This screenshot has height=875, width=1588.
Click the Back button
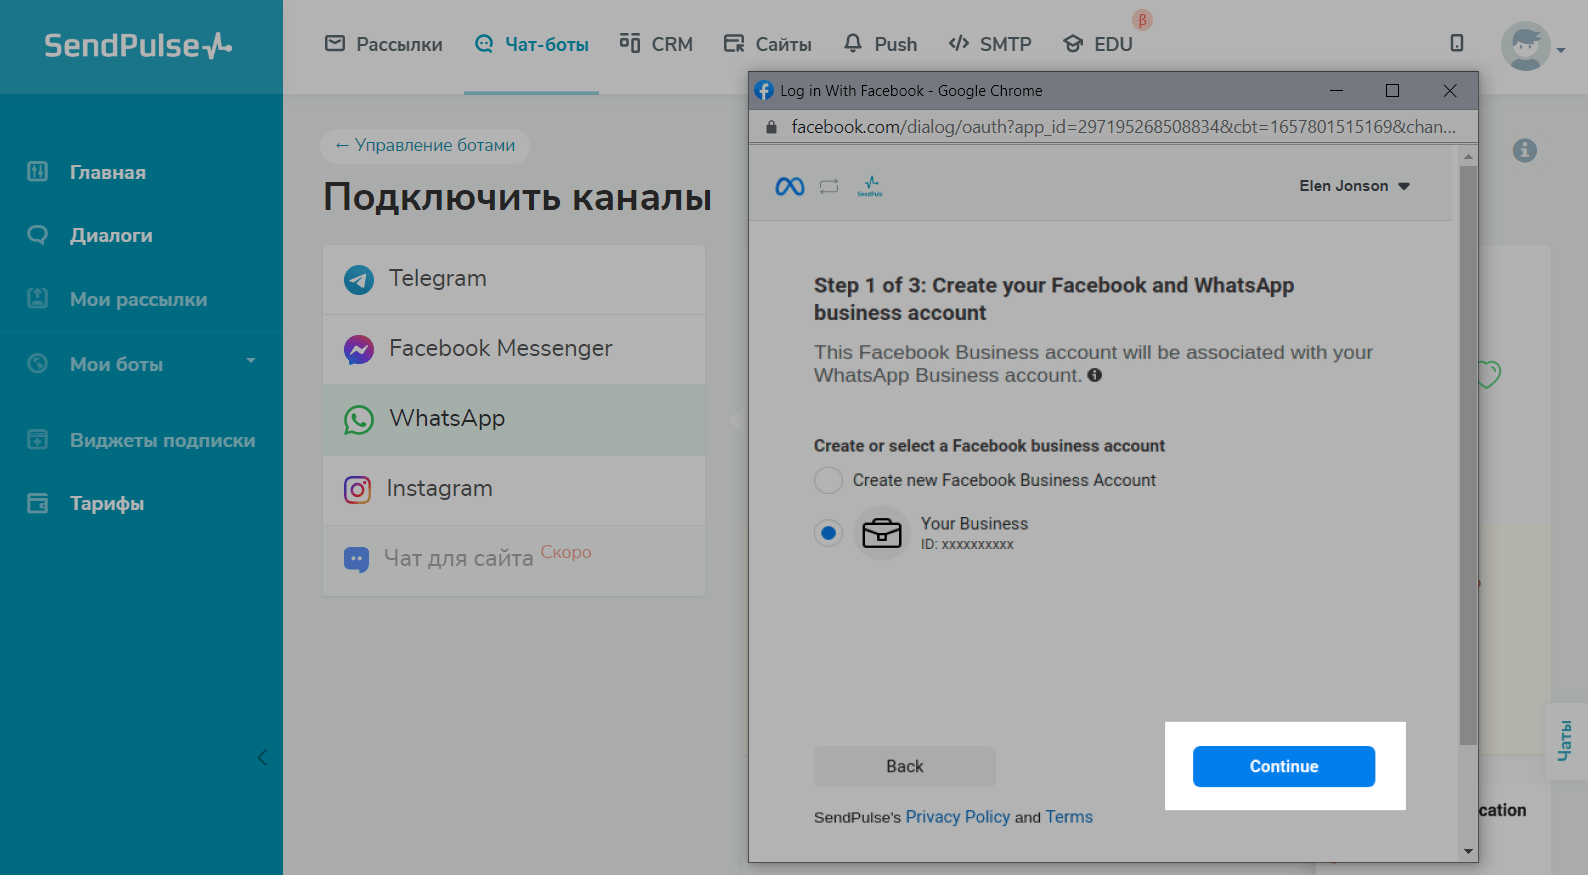pos(905,766)
